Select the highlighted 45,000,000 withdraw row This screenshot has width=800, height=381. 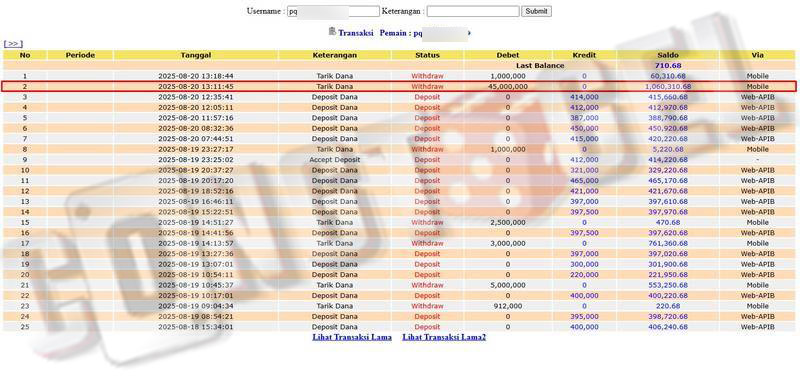(x=399, y=87)
